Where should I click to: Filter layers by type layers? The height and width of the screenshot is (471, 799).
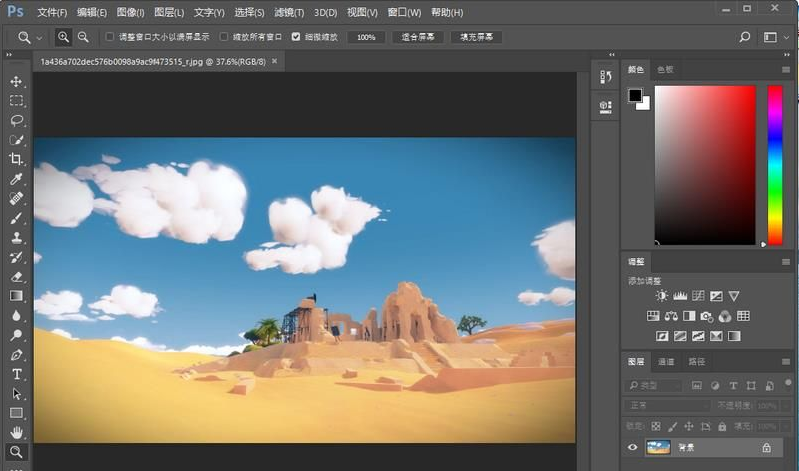(x=733, y=386)
